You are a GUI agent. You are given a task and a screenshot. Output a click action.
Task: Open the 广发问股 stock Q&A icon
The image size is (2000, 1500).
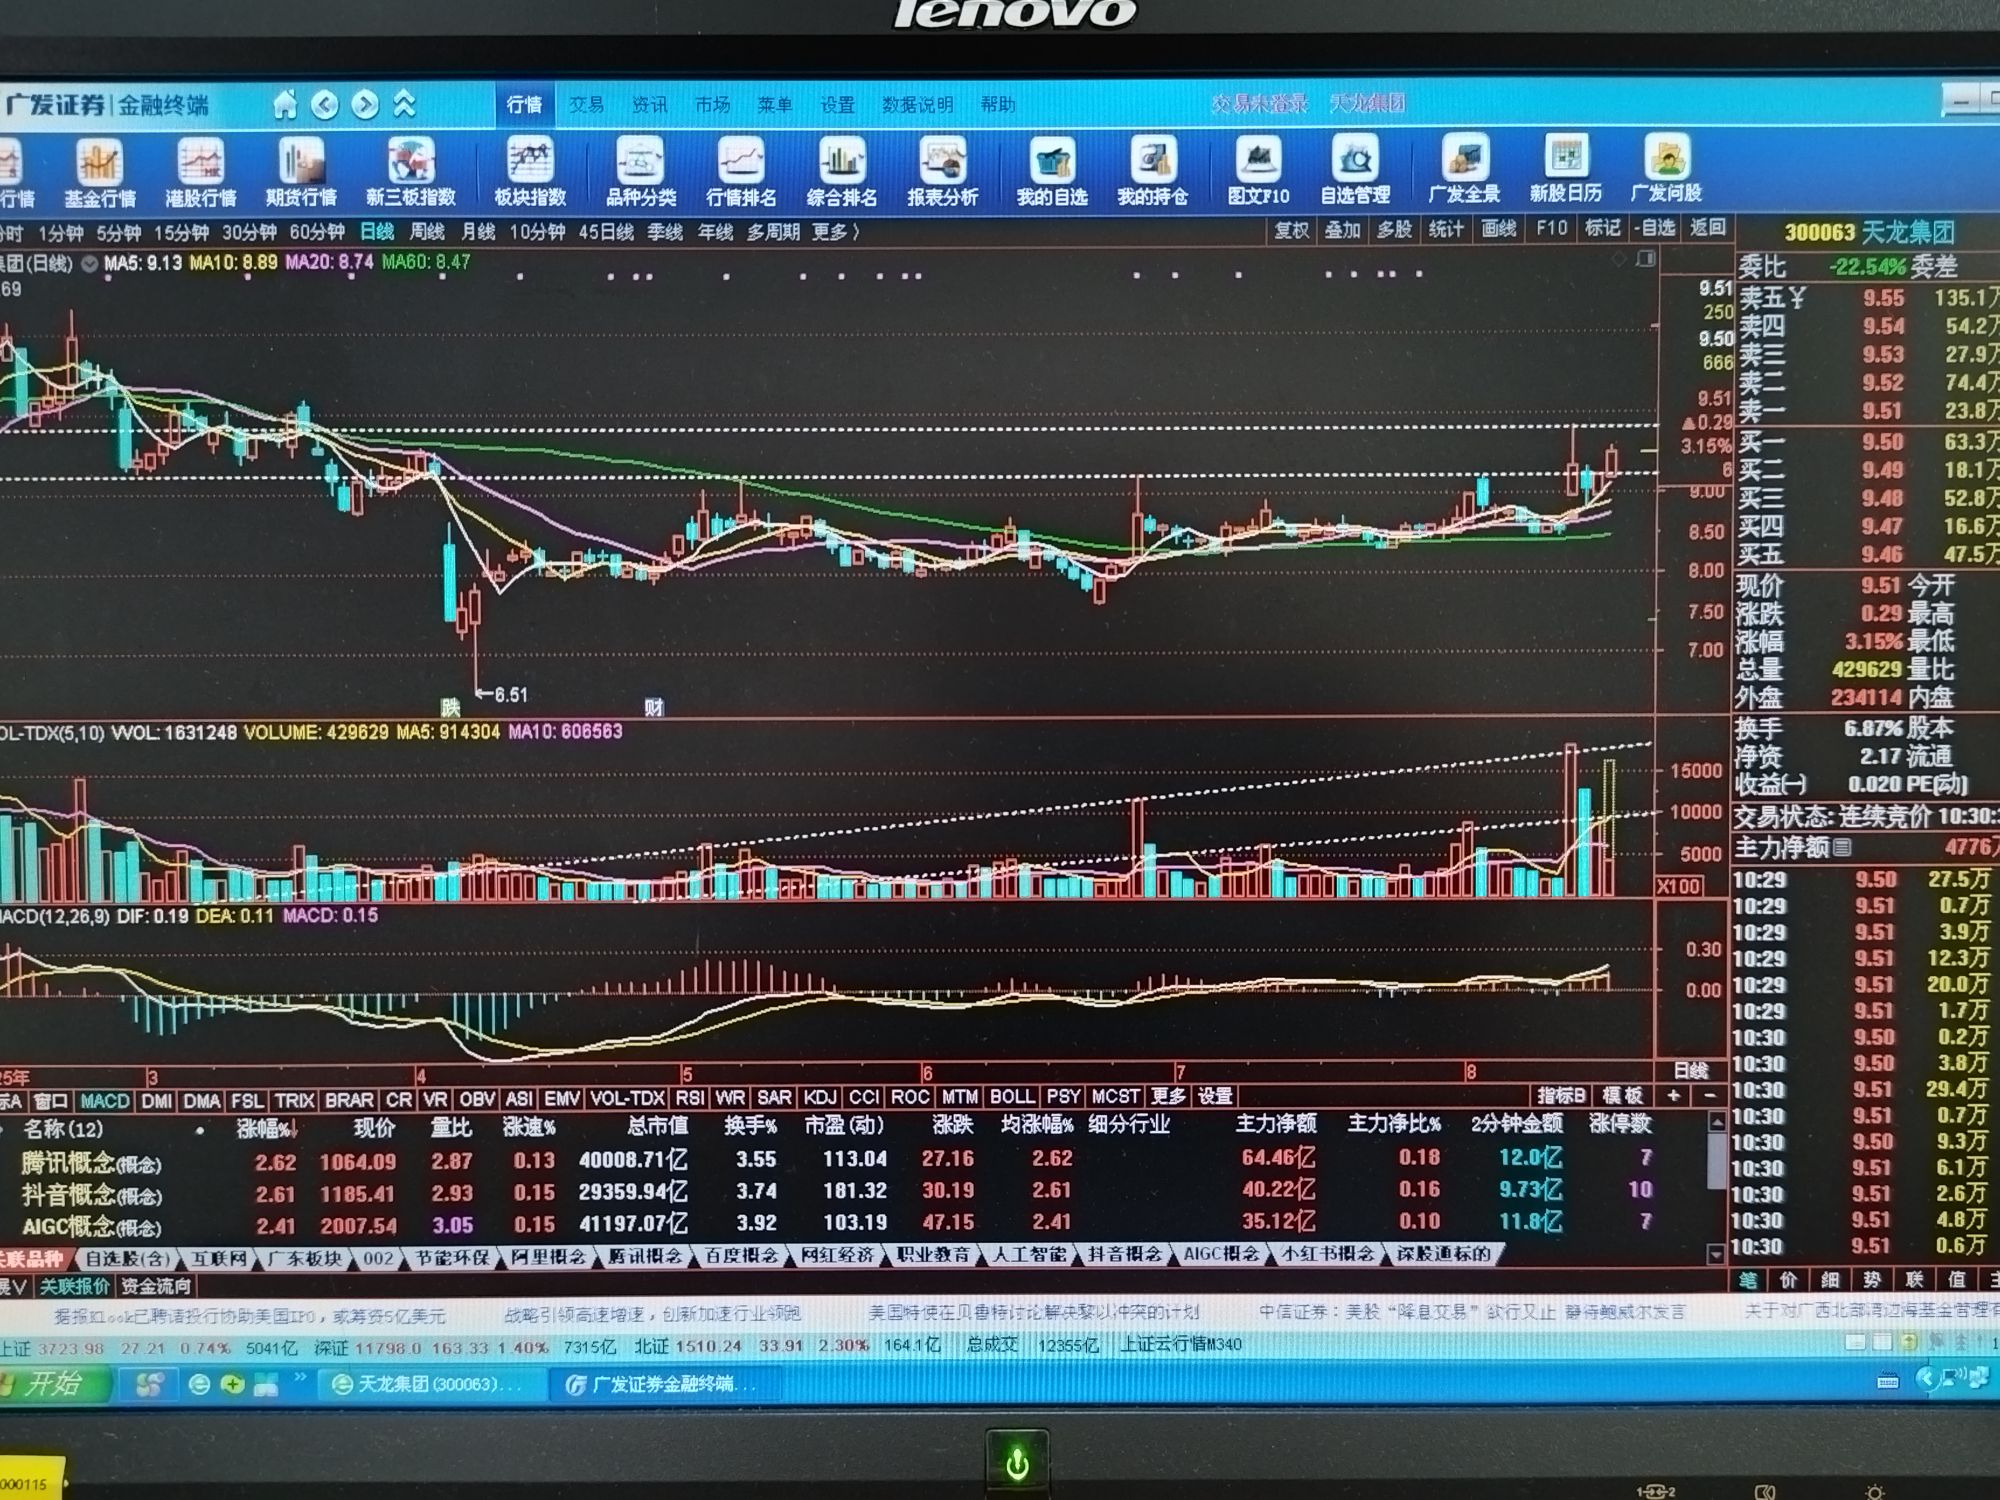point(1667,170)
